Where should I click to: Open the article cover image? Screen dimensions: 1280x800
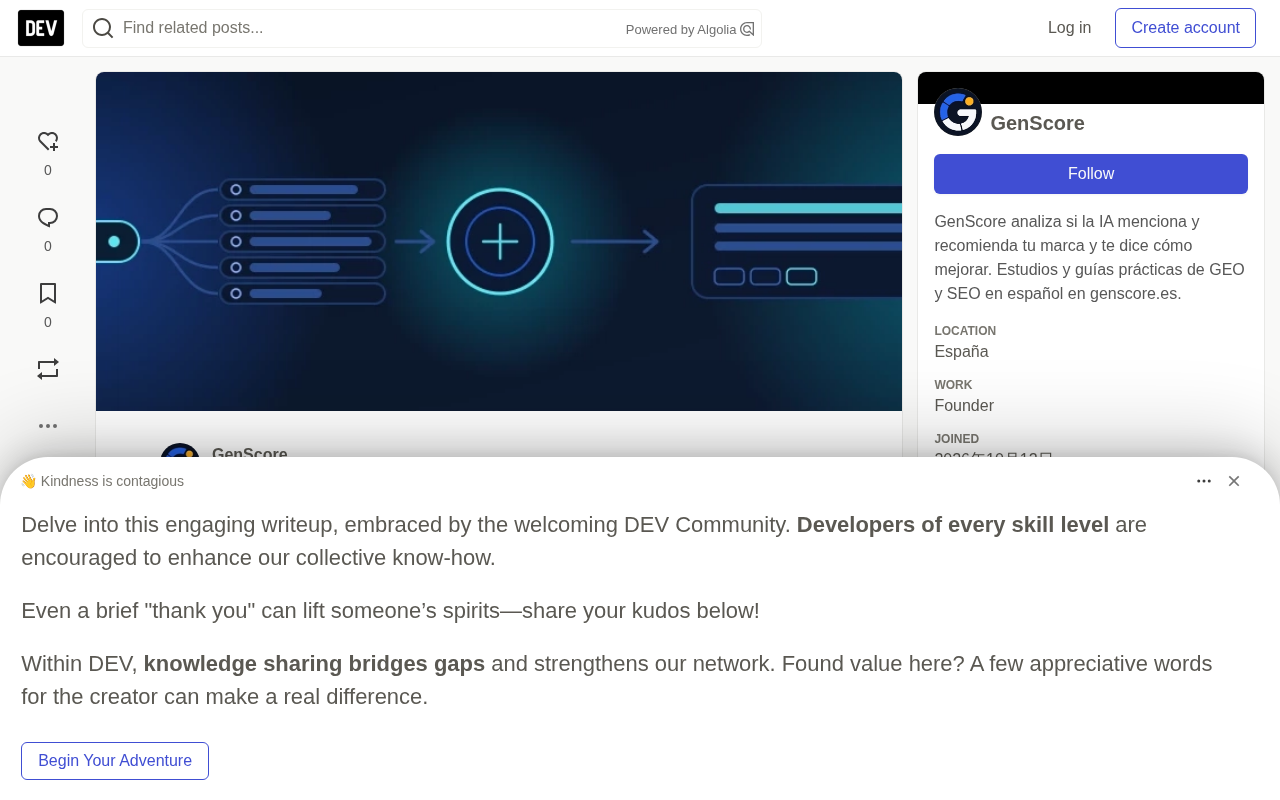(499, 241)
